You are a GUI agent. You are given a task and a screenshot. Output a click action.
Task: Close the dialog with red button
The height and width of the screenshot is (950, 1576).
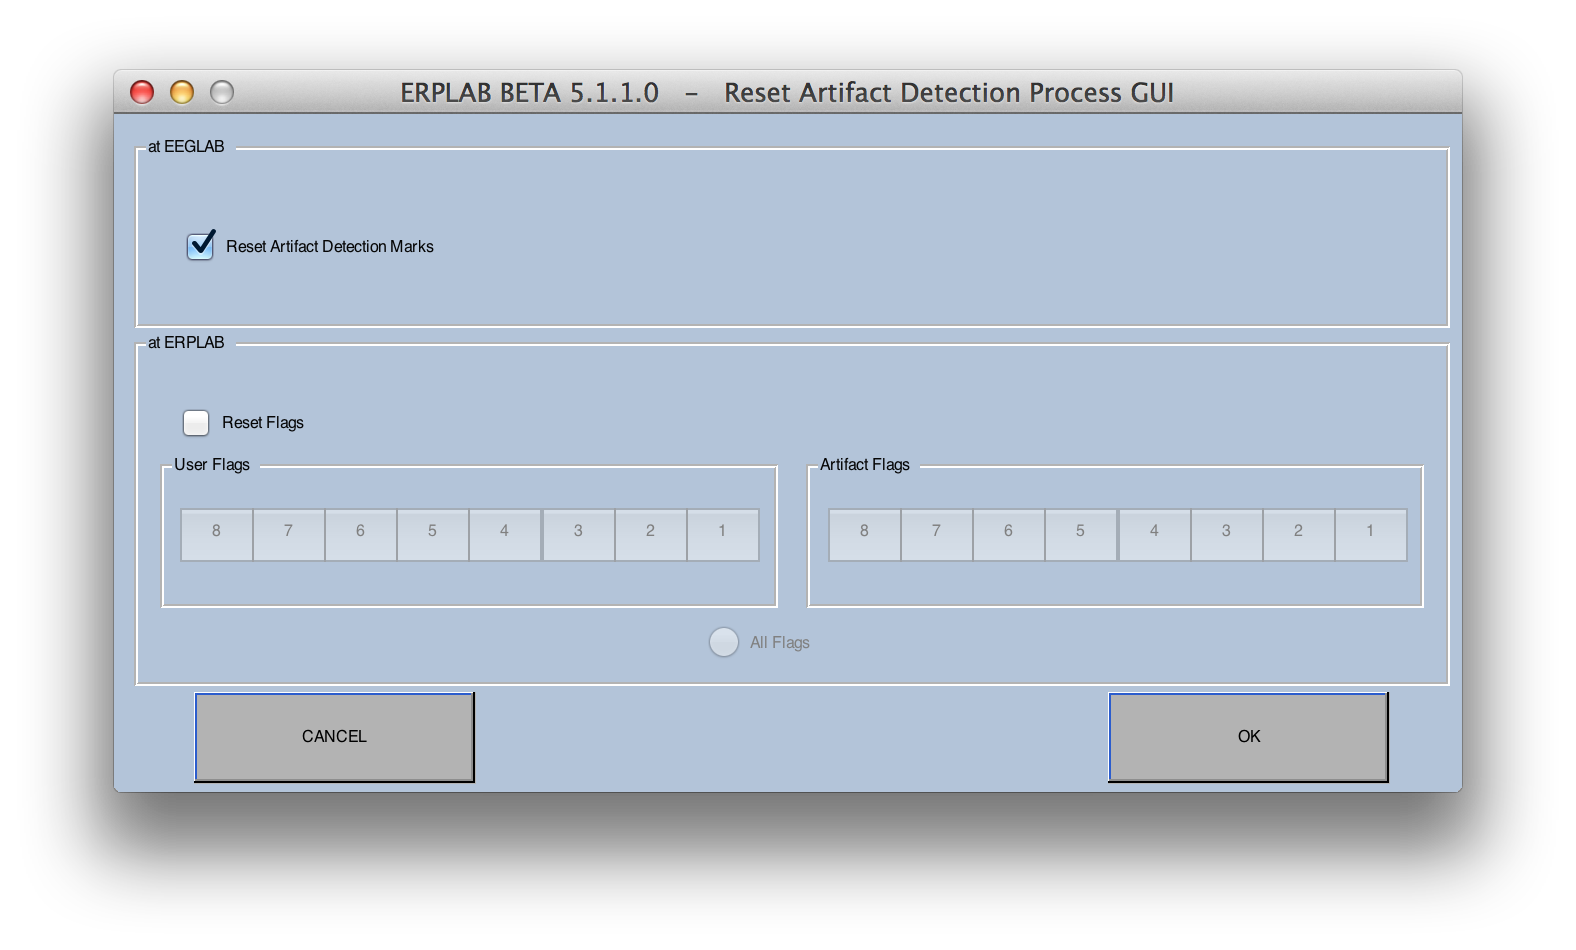coord(142,92)
